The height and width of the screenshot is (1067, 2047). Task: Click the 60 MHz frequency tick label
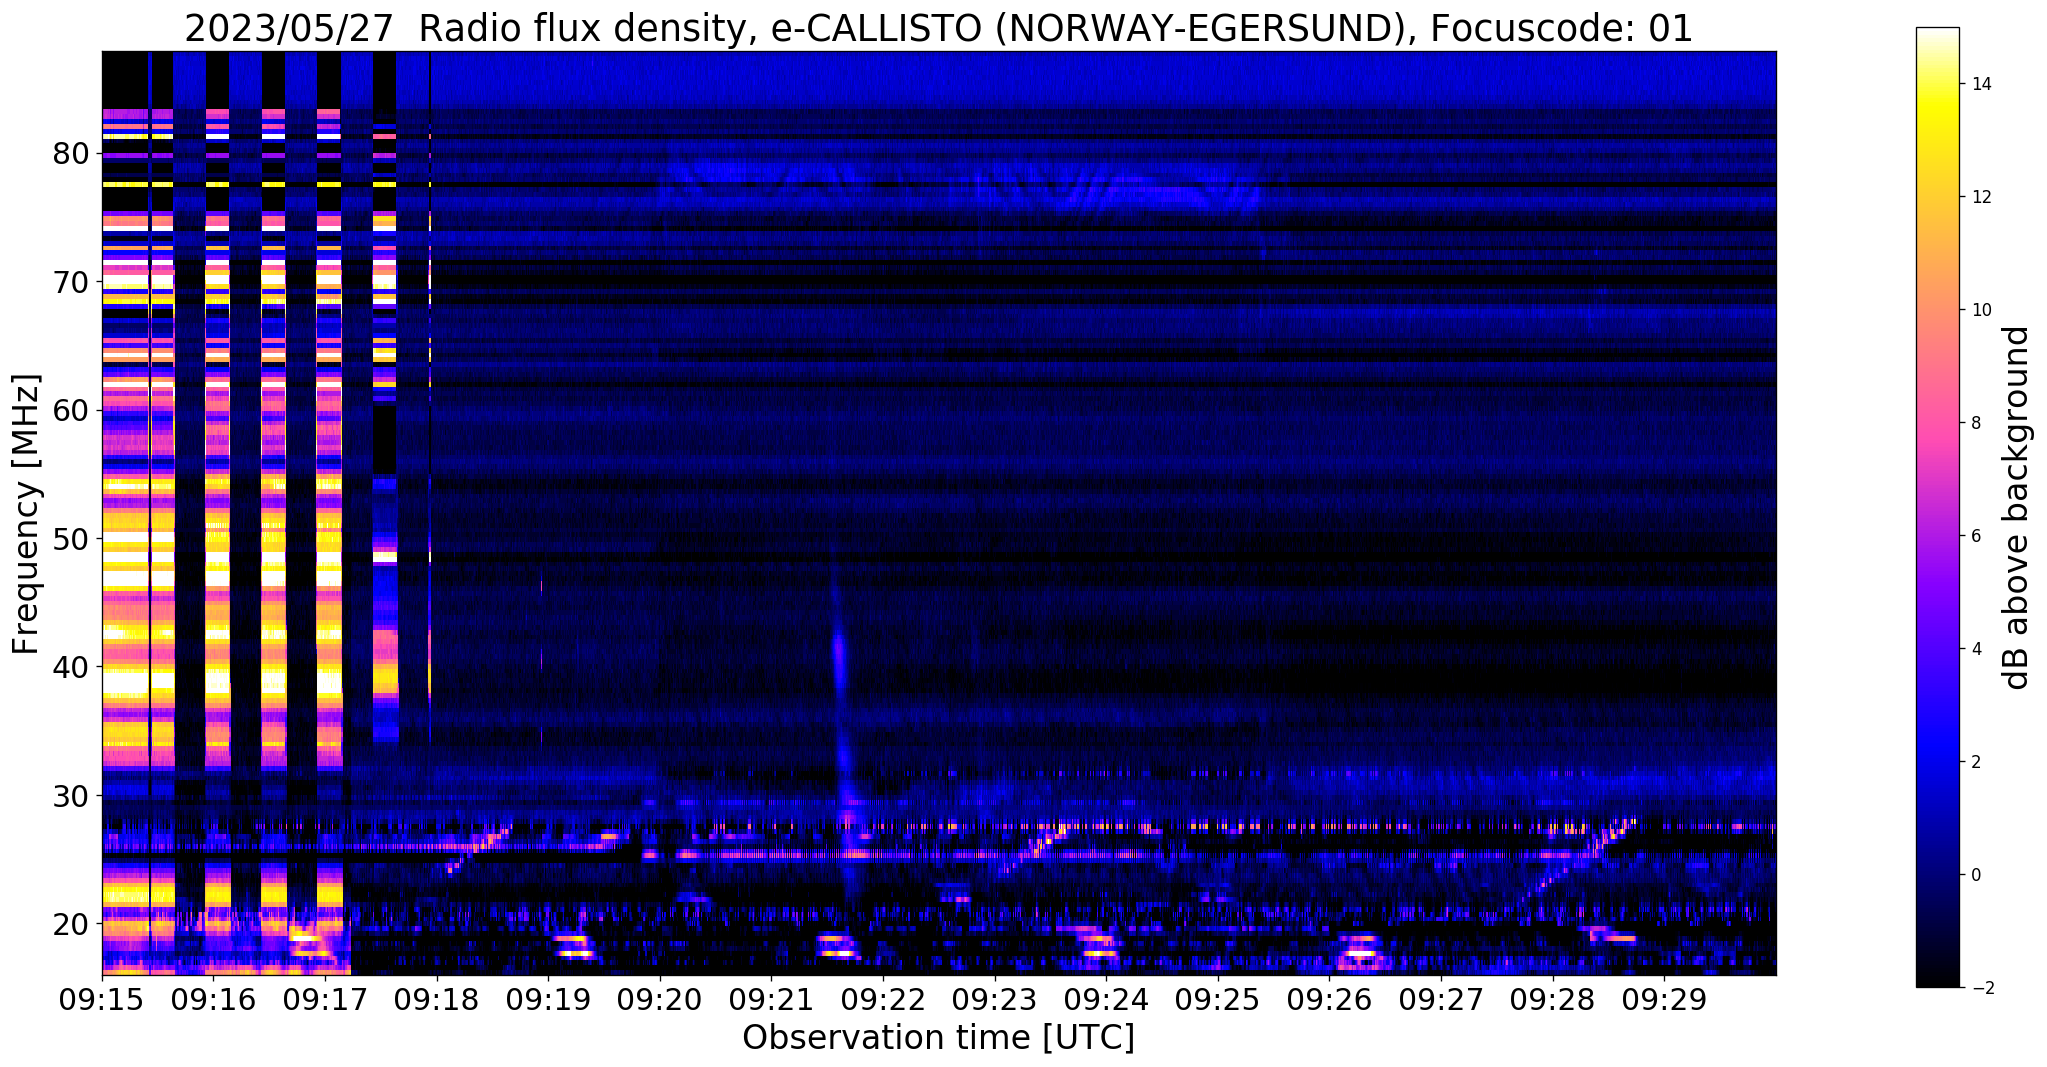coord(72,410)
